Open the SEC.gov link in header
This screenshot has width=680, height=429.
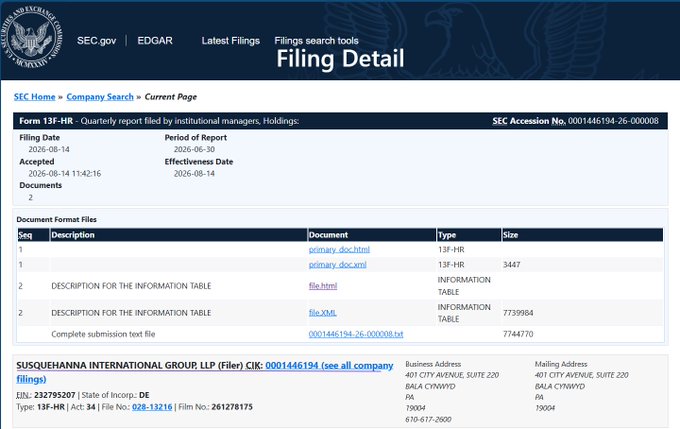click(96, 41)
